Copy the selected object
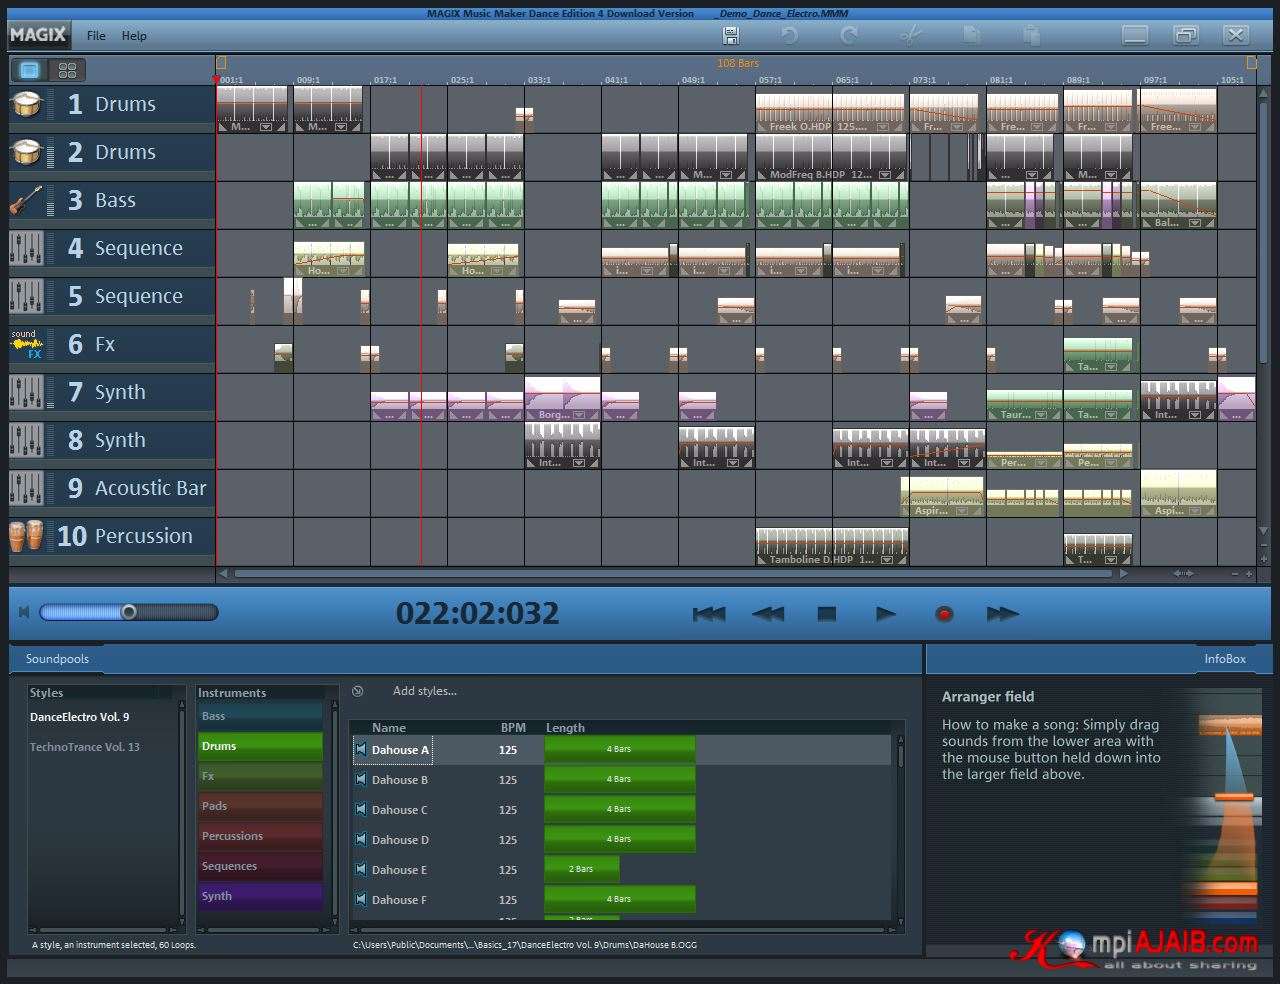Image resolution: width=1280 pixels, height=984 pixels. pyautogui.click(x=970, y=35)
